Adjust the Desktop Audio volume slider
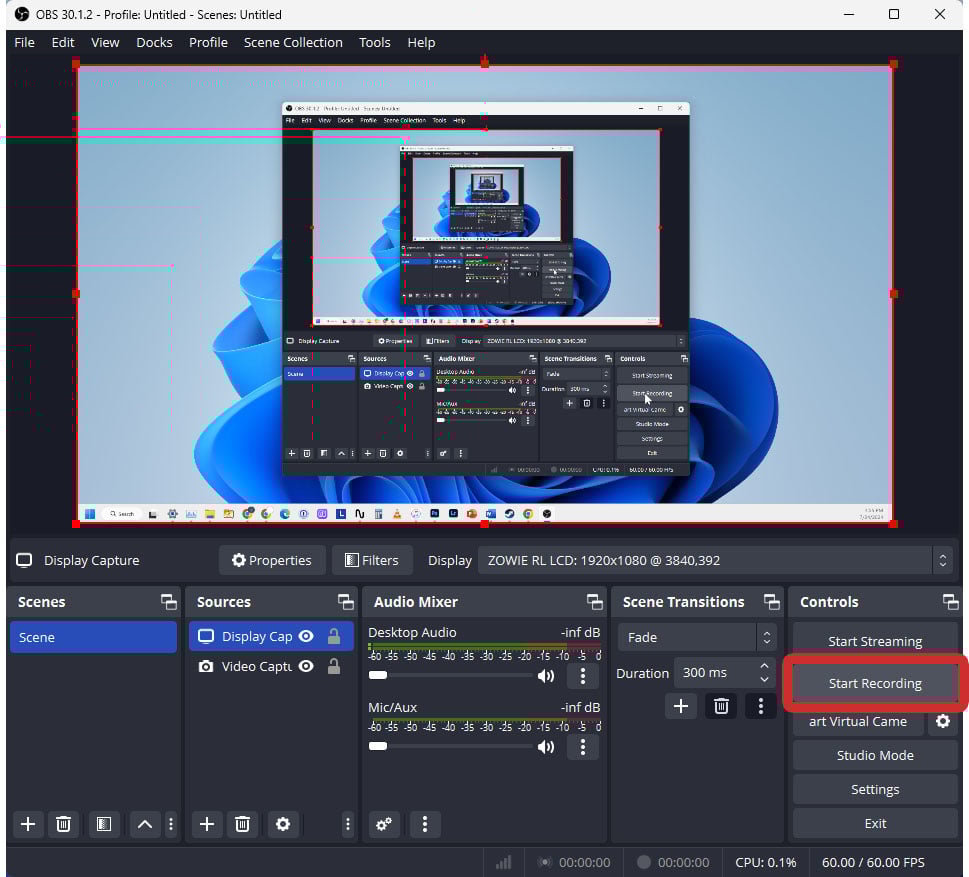Screen dimensions: 969x877 pyautogui.click(x=379, y=675)
